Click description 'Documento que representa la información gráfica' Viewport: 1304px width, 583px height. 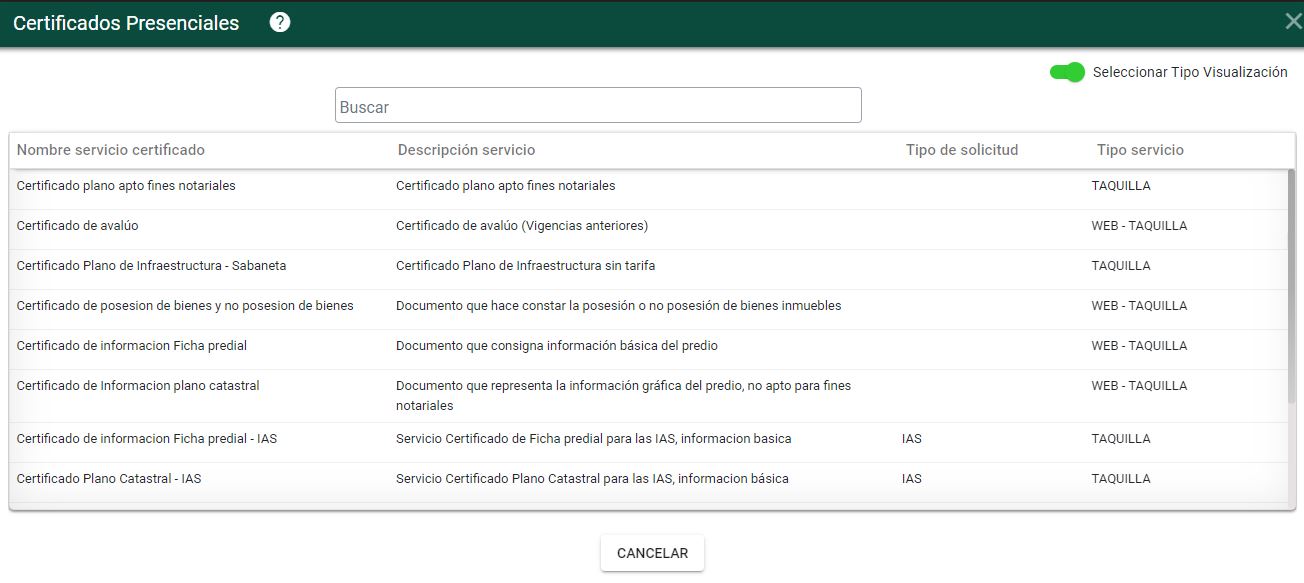point(624,396)
